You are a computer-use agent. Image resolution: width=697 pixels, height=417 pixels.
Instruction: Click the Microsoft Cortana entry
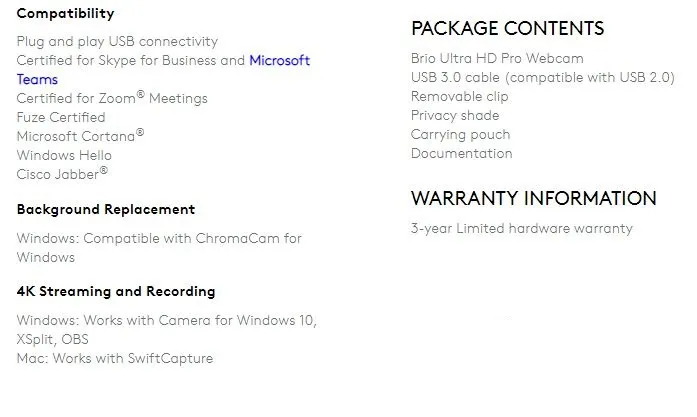click(80, 136)
